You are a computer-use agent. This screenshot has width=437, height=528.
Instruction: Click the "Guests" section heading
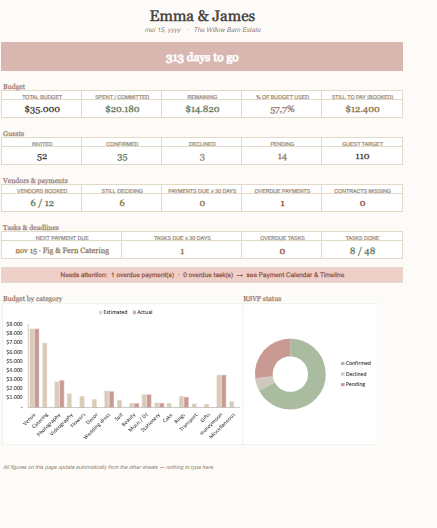click(x=13, y=134)
